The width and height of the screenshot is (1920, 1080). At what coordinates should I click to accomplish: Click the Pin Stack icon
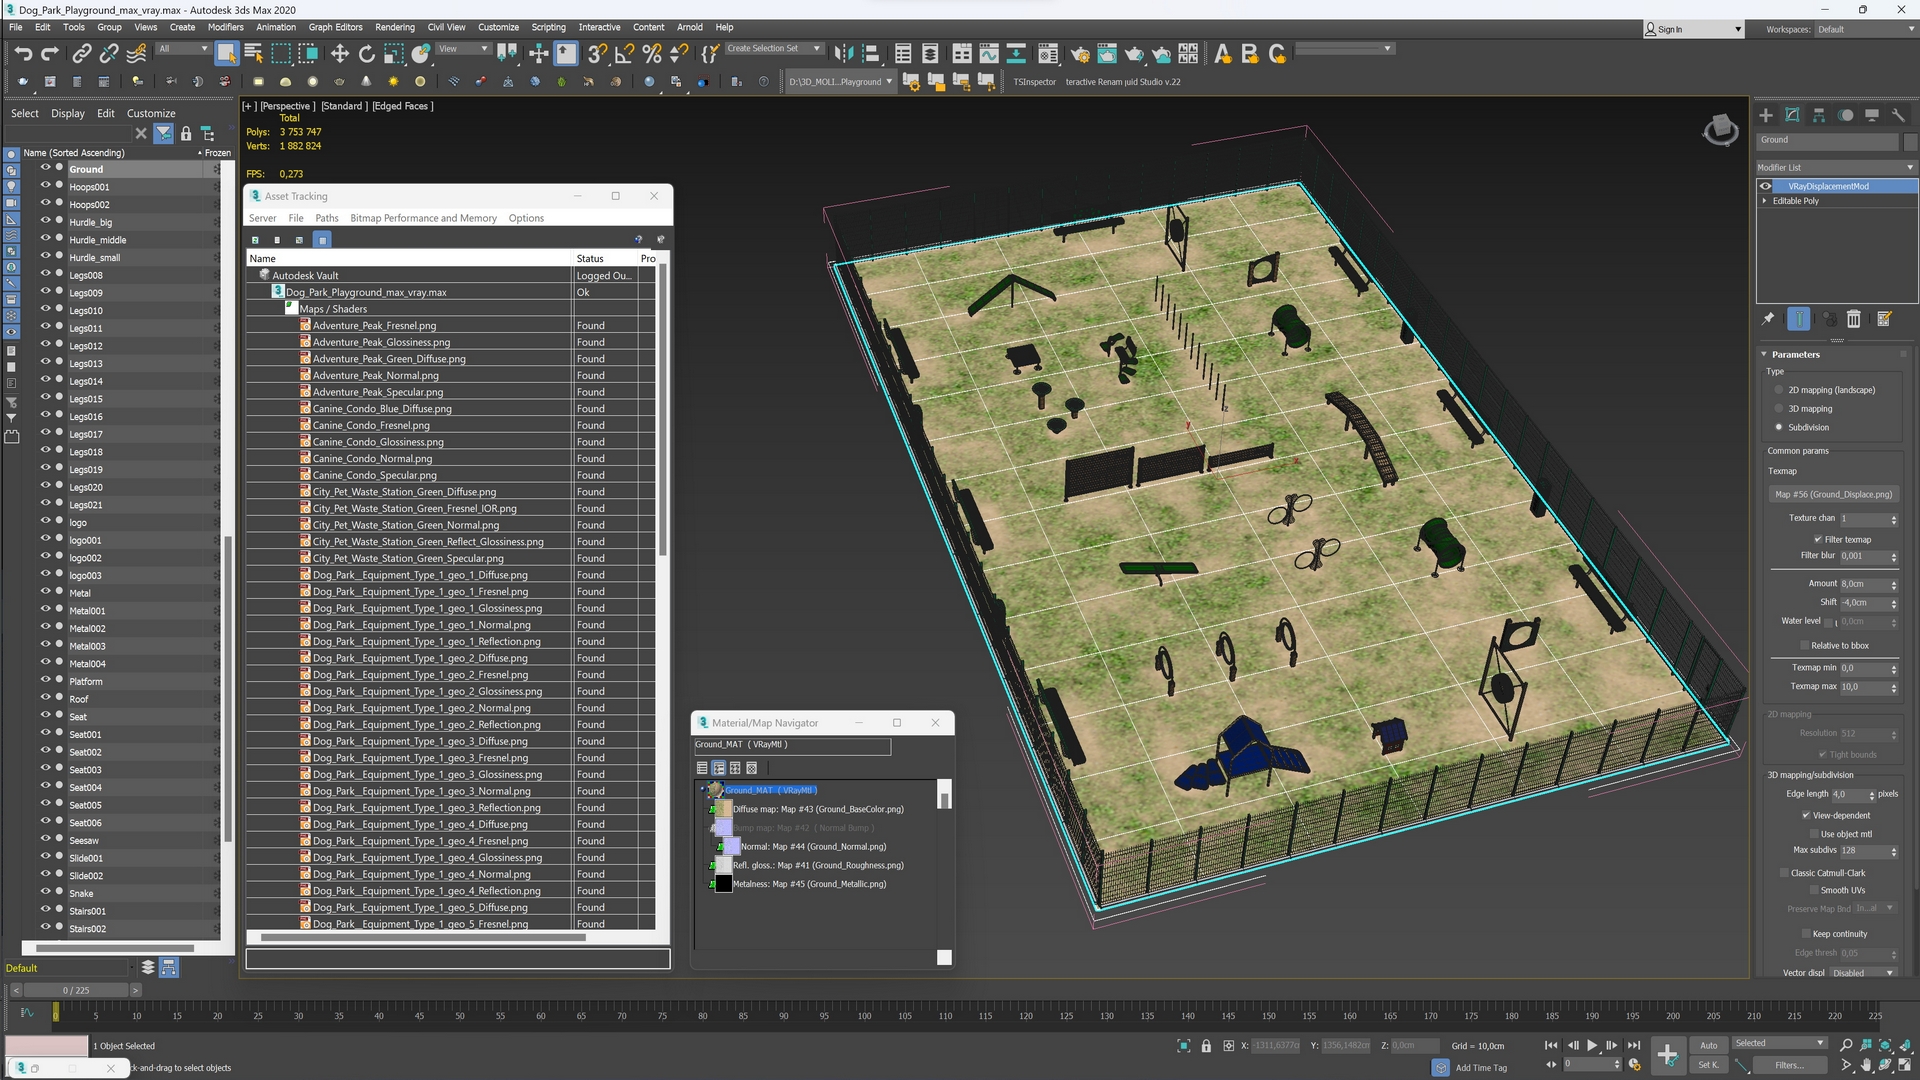(x=1768, y=319)
